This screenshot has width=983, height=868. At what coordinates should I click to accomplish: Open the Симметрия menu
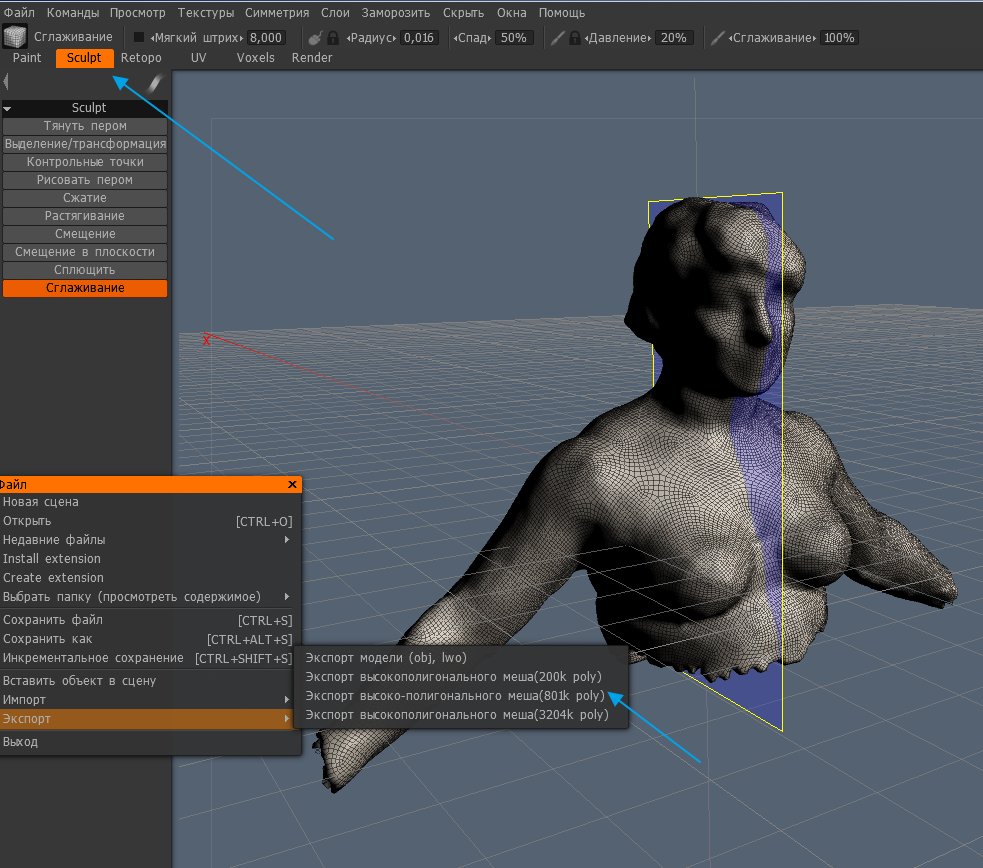click(277, 13)
